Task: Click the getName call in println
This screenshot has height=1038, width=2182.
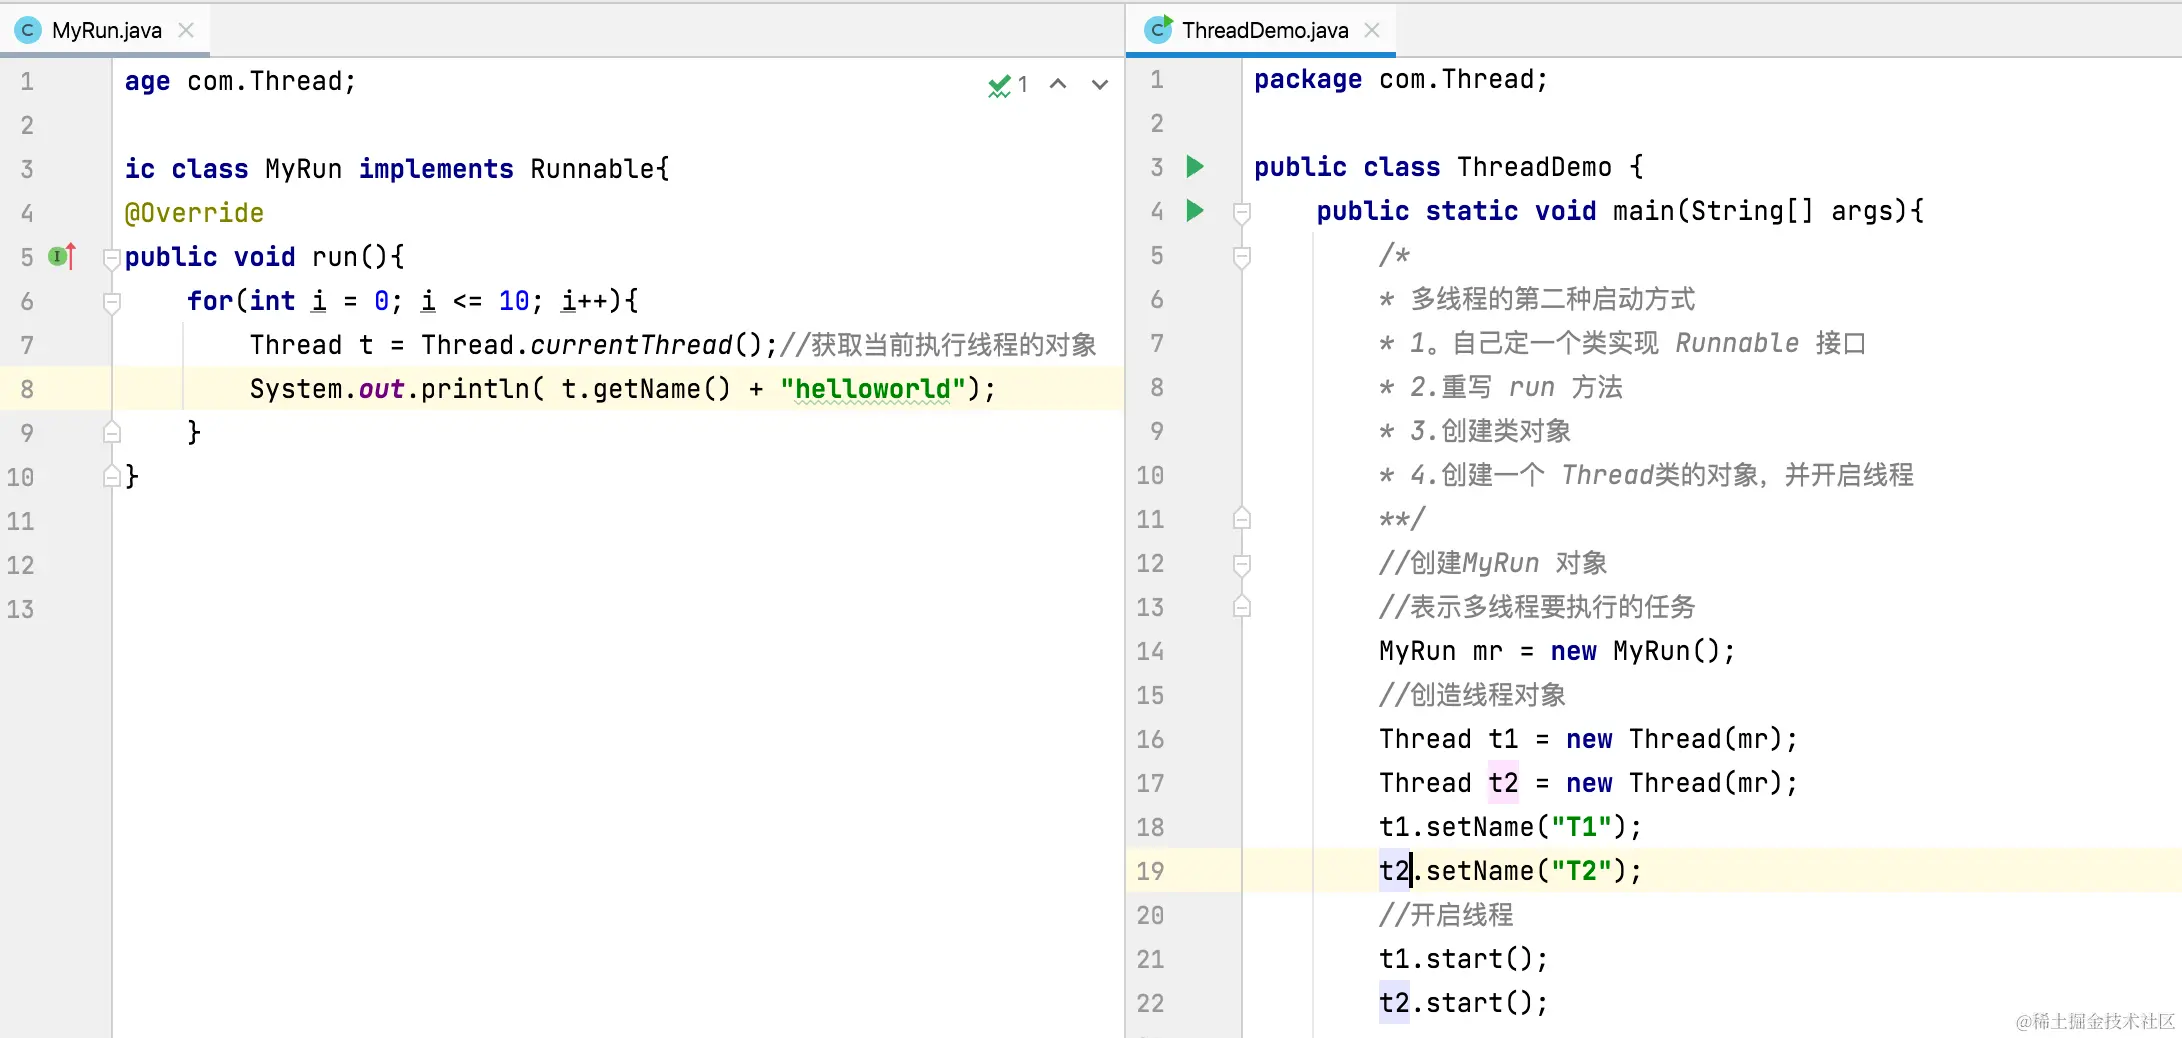Action: tap(646, 389)
